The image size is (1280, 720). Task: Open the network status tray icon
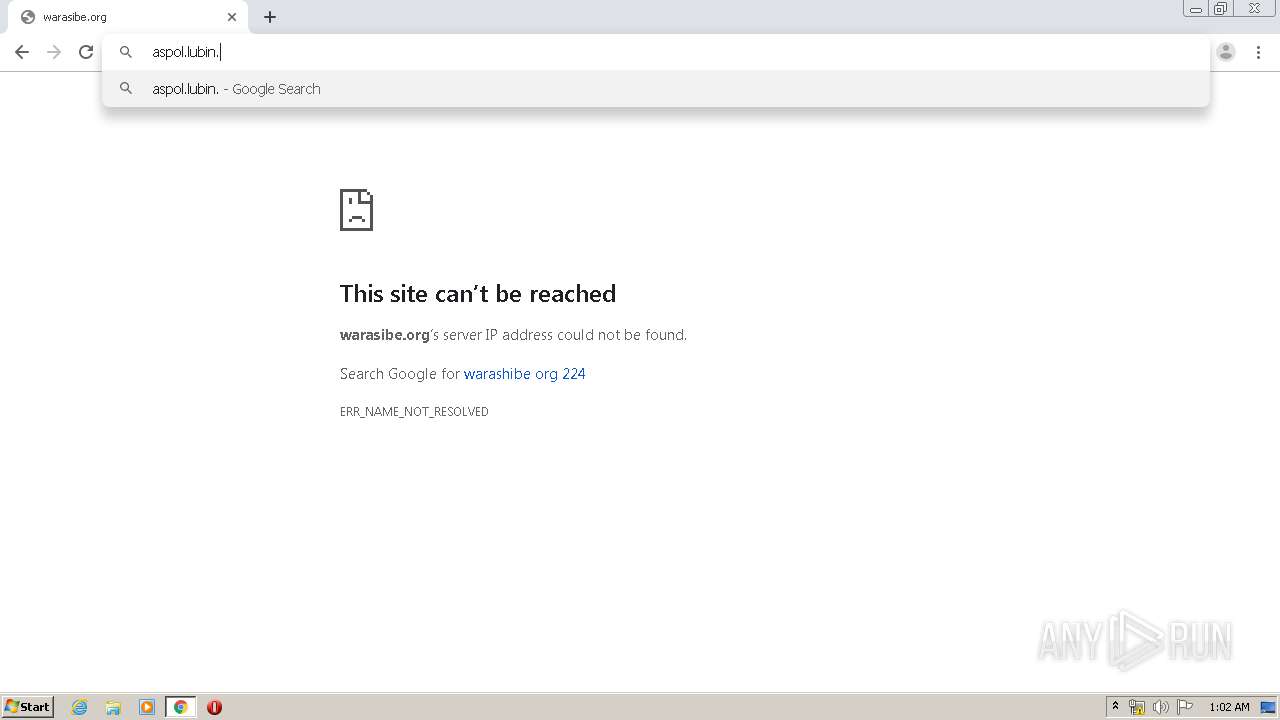pyautogui.click(x=1137, y=707)
